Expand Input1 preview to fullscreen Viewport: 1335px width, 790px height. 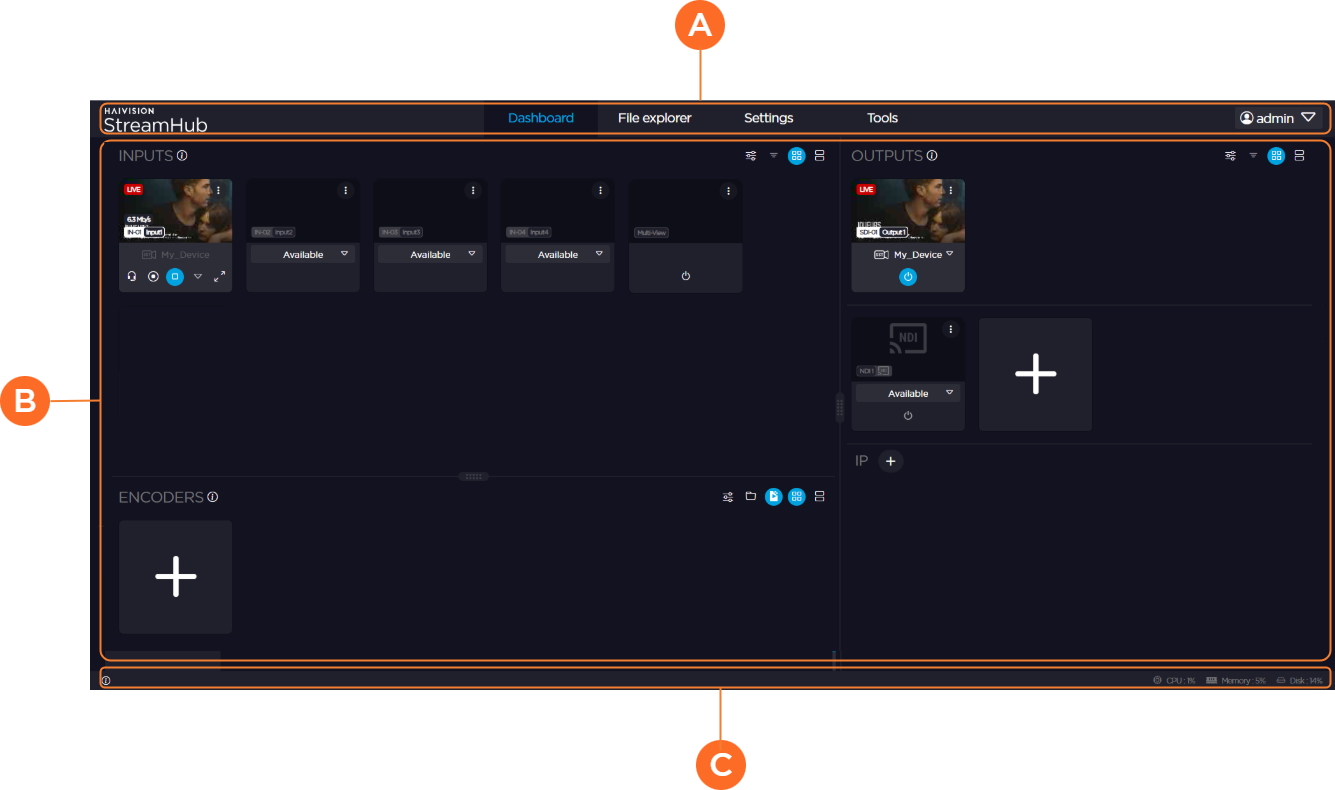click(219, 276)
